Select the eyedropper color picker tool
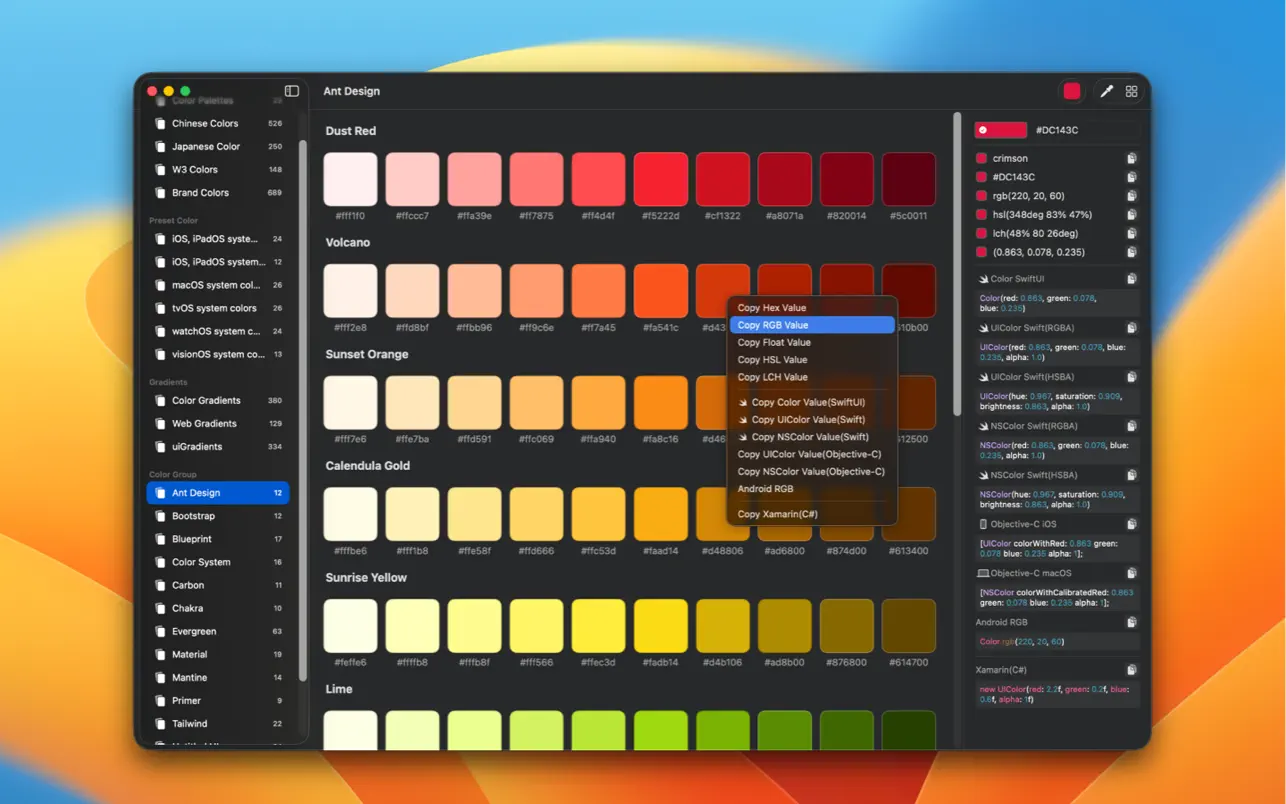 coord(1106,90)
